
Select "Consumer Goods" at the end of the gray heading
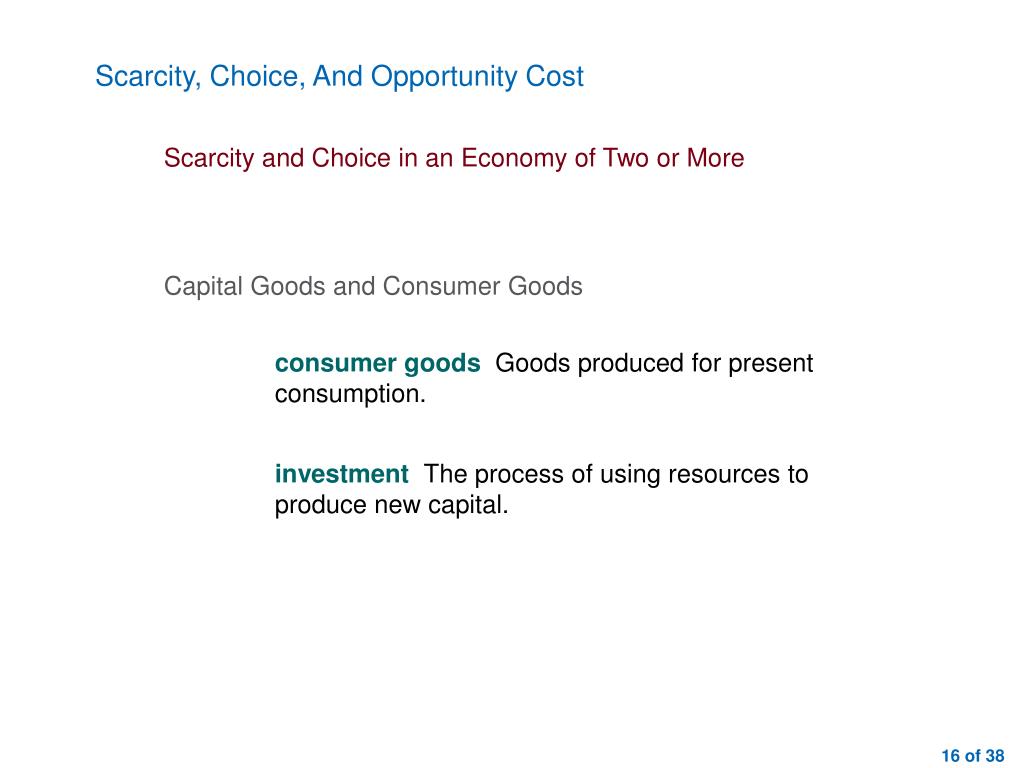point(483,287)
